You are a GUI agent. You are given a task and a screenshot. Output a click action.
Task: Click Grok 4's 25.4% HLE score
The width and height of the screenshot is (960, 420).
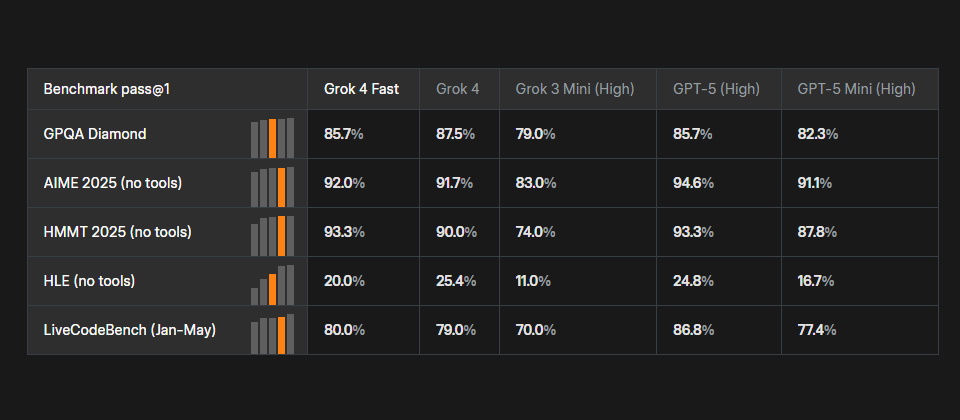tap(456, 281)
